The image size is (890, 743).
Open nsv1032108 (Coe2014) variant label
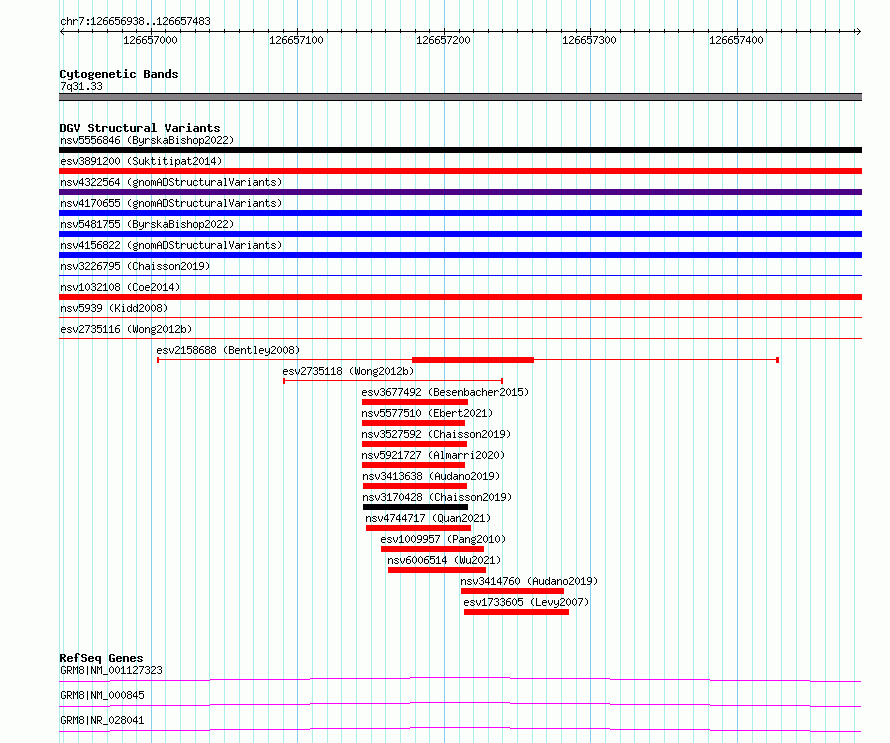(x=120, y=287)
